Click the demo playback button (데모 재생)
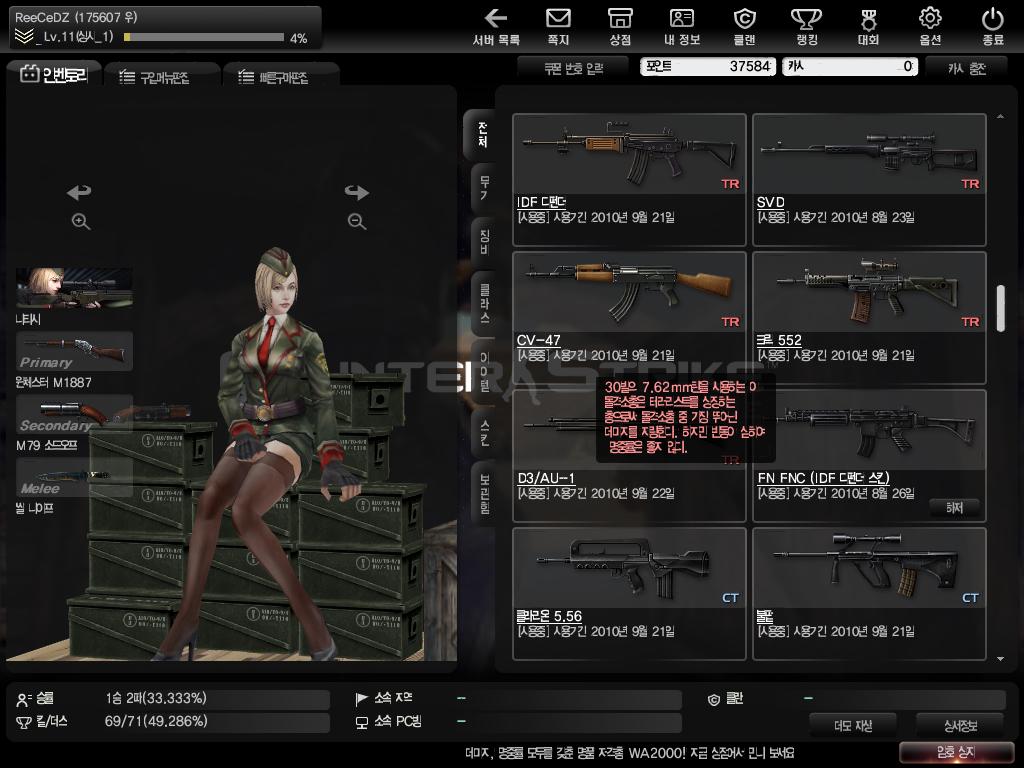 click(853, 726)
